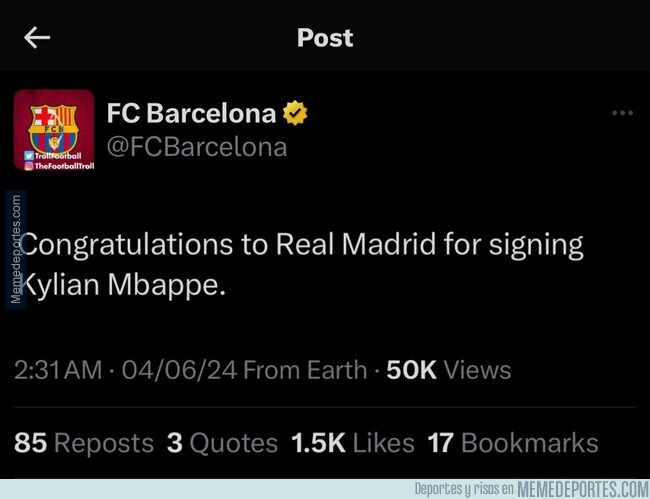Open the three-dot more options menu
The width and height of the screenshot is (650, 499).
tap(622, 113)
